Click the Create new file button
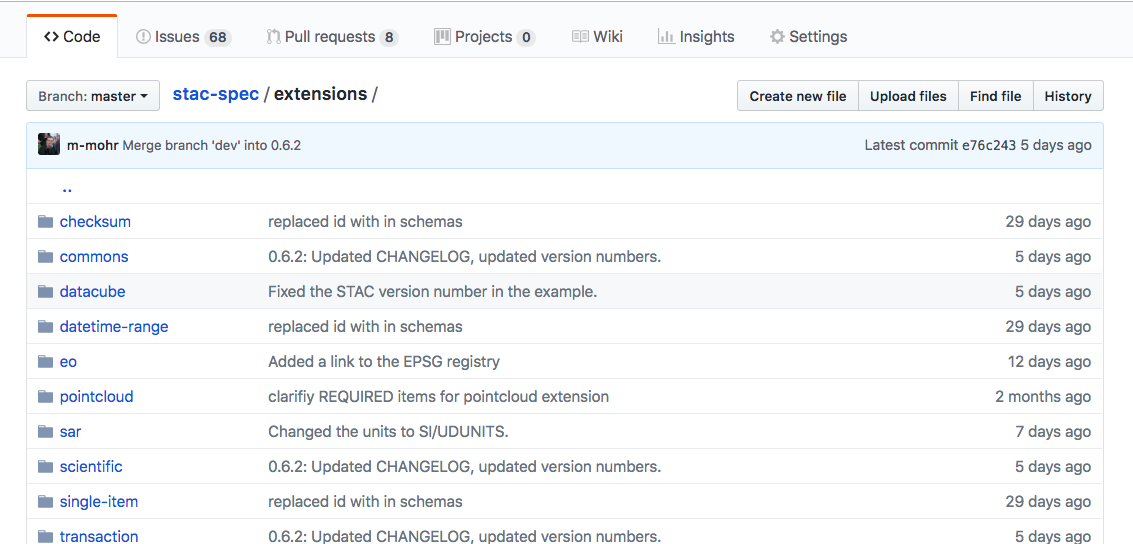Viewport: 1133px width, 544px height. coord(798,96)
